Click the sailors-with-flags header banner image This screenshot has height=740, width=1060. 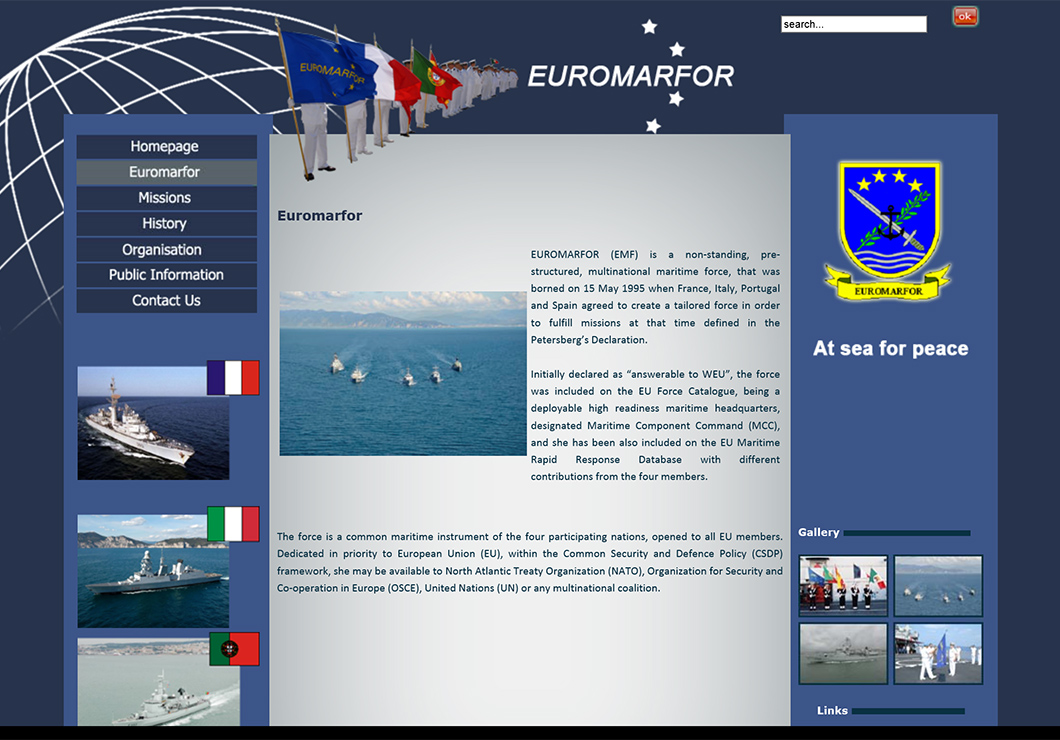coord(397,99)
